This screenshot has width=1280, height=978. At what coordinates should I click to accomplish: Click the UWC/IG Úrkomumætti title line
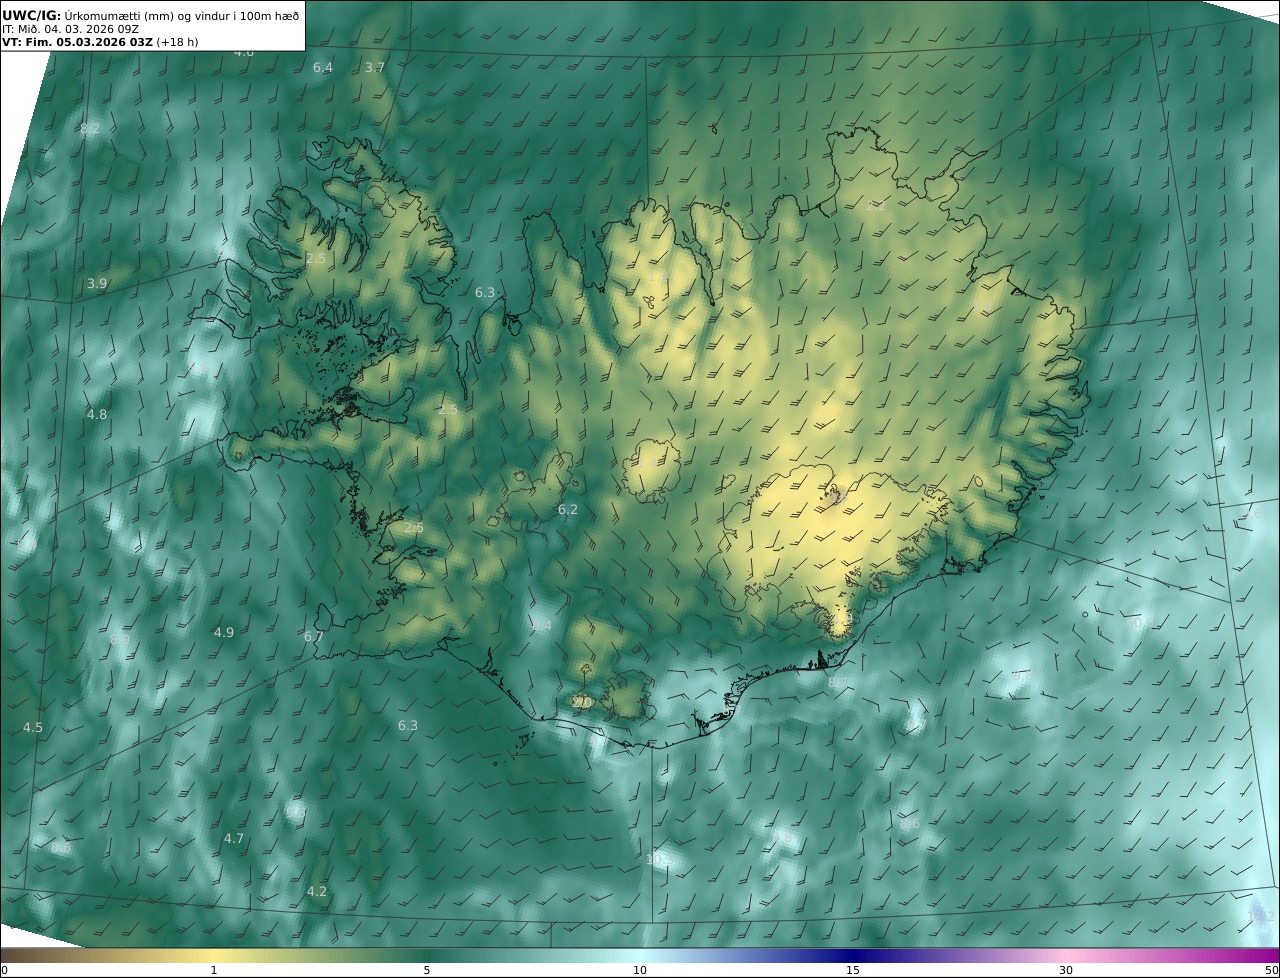click(x=151, y=15)
